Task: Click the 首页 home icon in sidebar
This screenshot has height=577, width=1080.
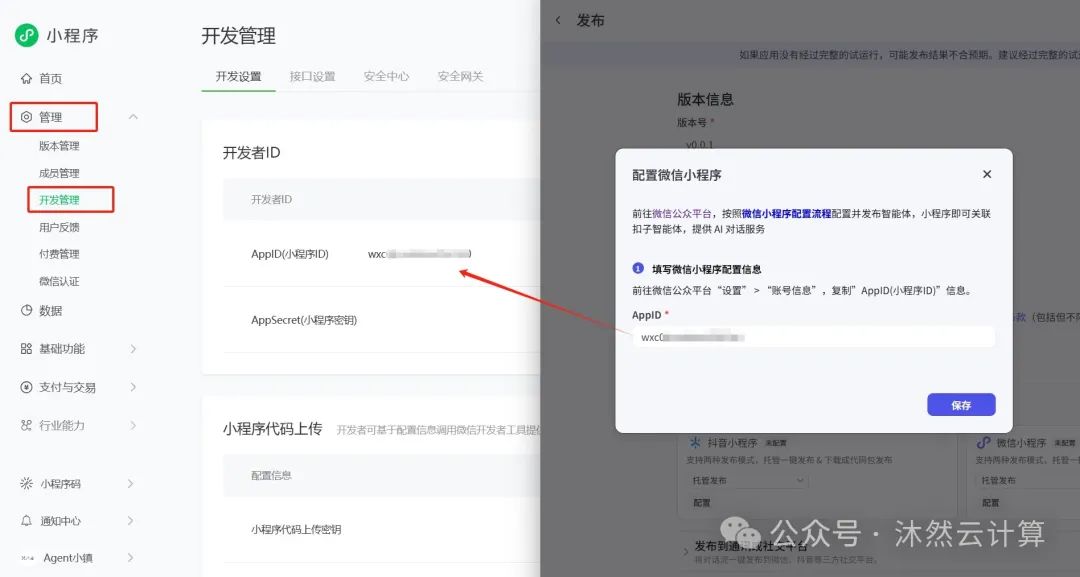Action: (26, 78)
